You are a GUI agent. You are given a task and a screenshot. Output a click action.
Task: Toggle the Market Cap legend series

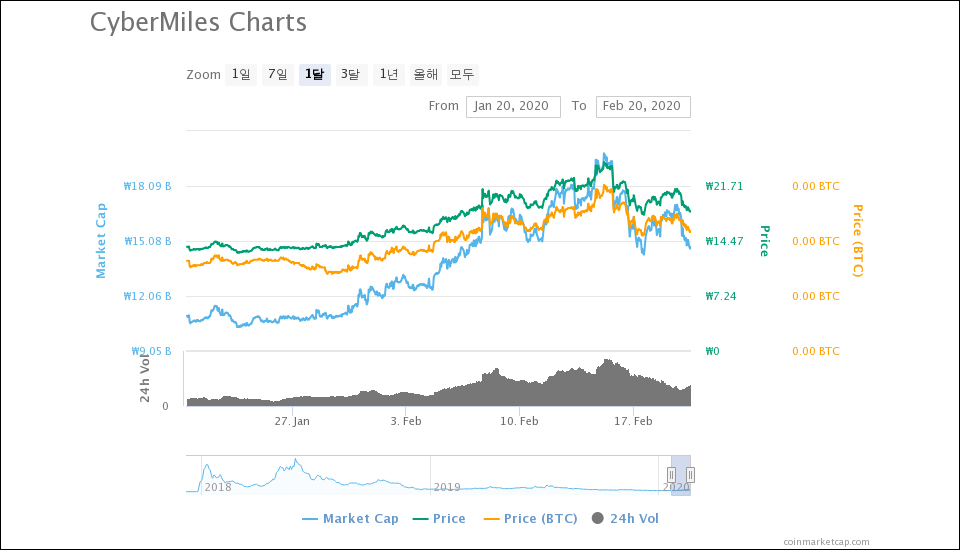click(350, 519)
